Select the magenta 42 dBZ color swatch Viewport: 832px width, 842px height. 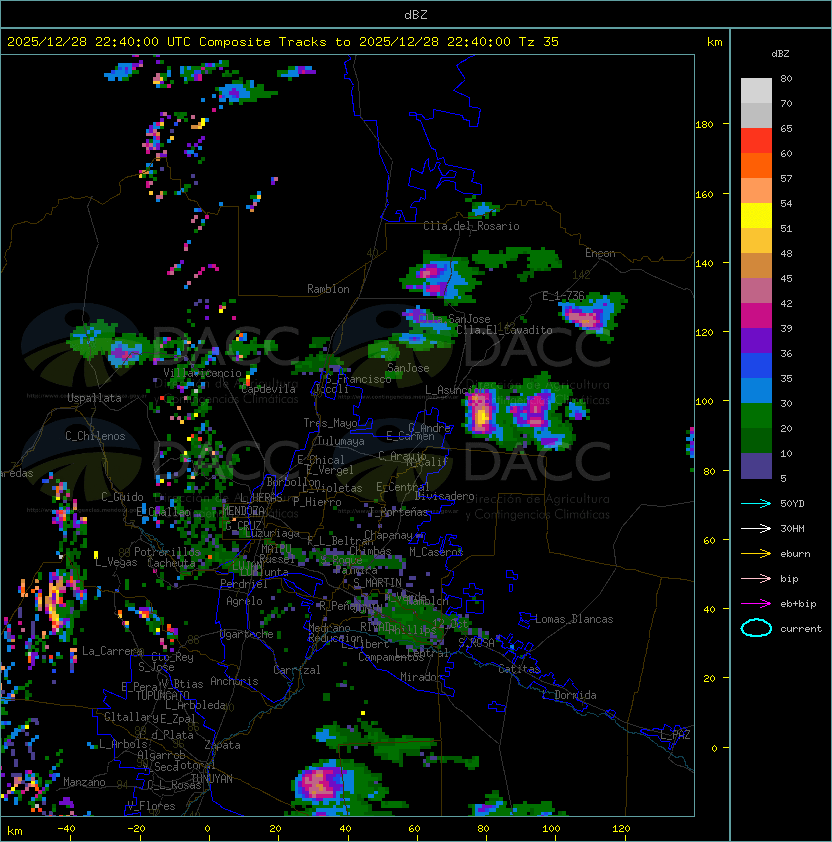click(x=756, y=315)
